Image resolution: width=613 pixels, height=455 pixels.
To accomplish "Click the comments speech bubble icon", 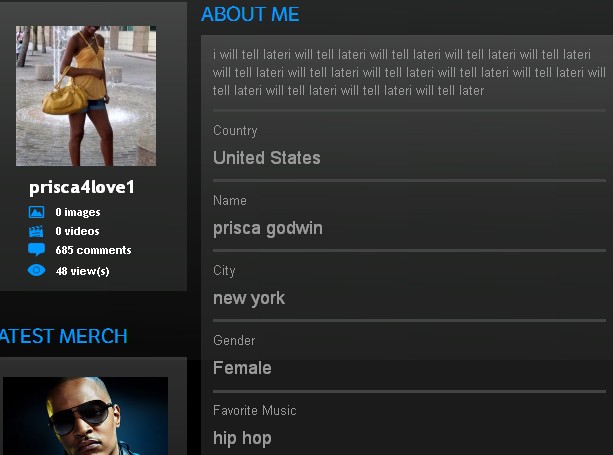I will [x=36, y=249].
